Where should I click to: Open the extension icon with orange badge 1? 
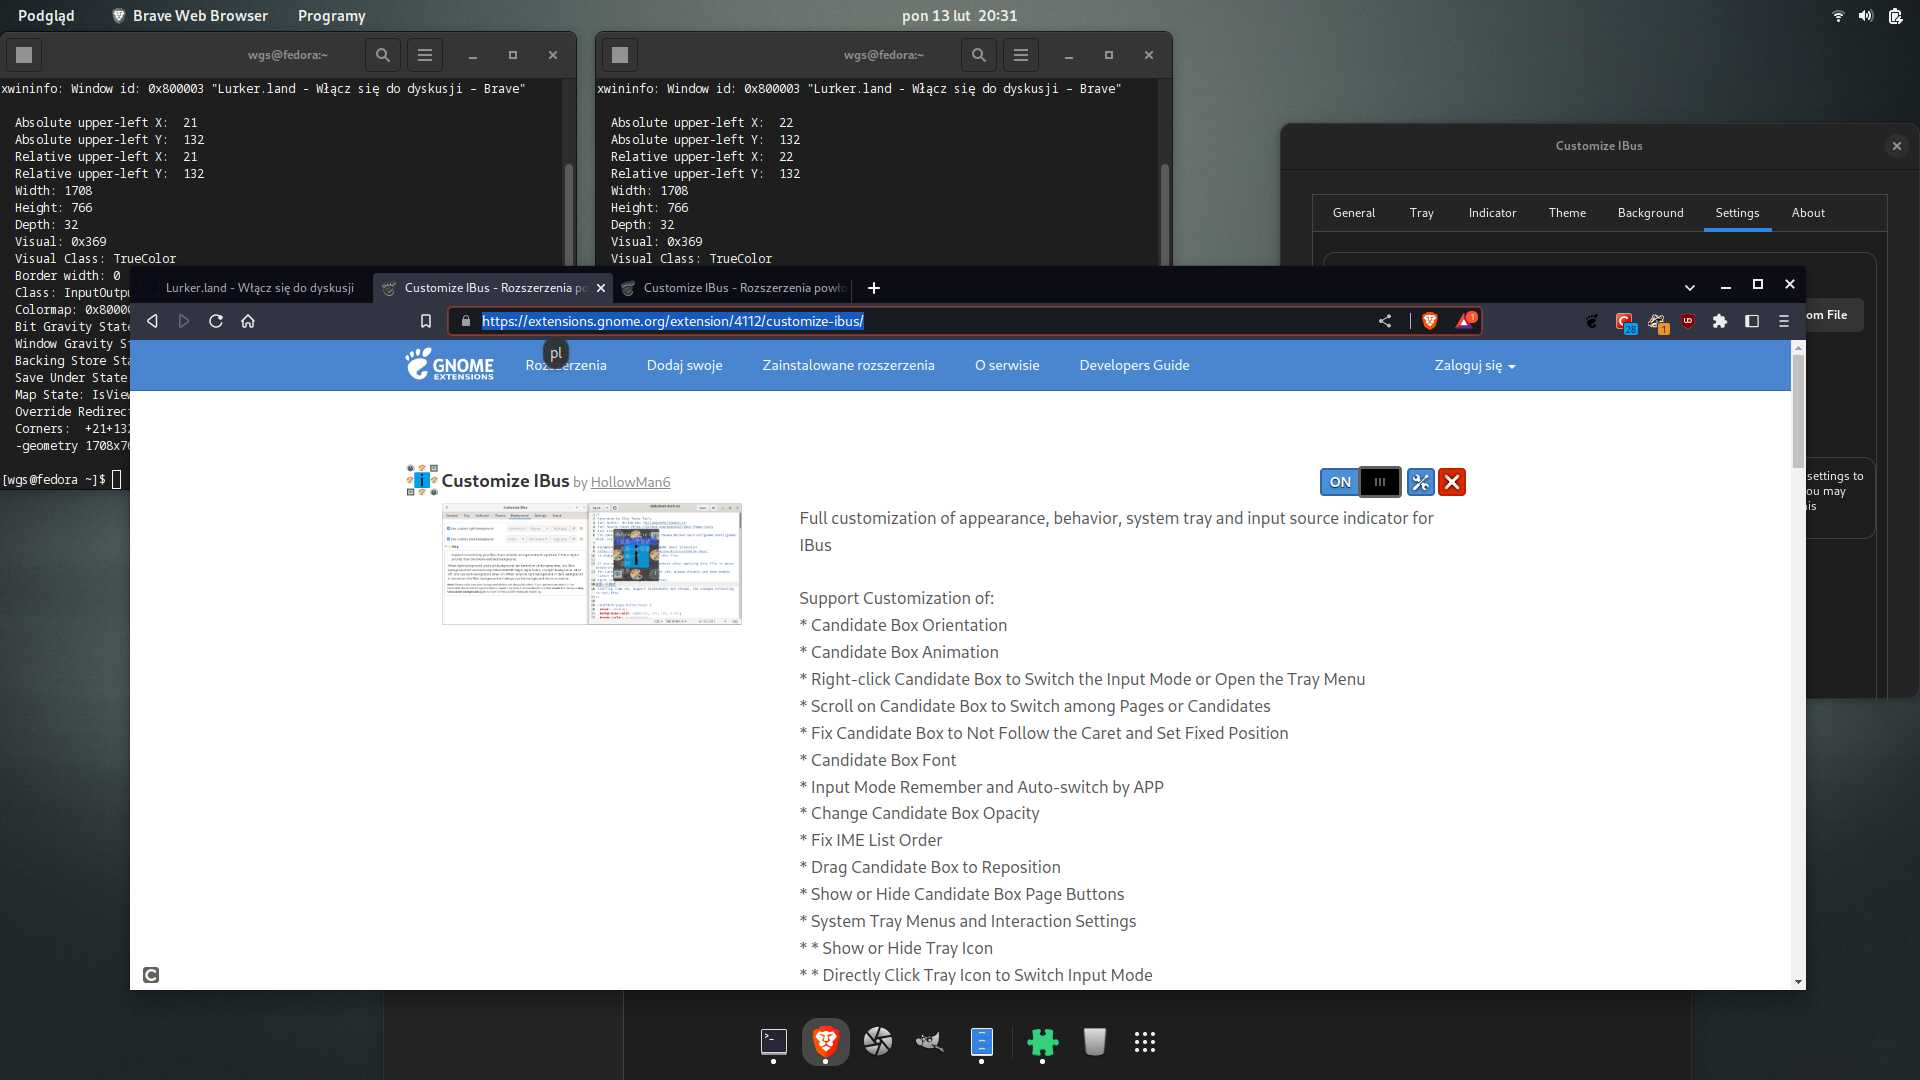[1658, 322]
